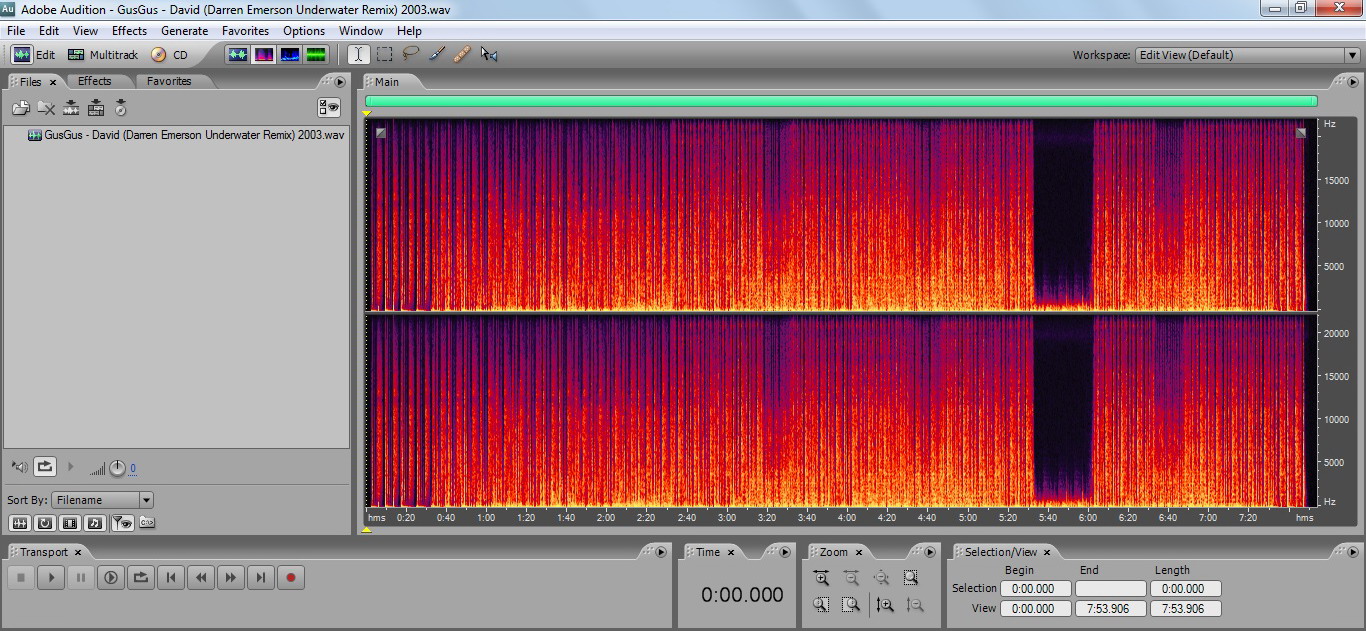Select the Time Selection tool
Screen dimensions: 1366x631
click(x=358, y=55)
